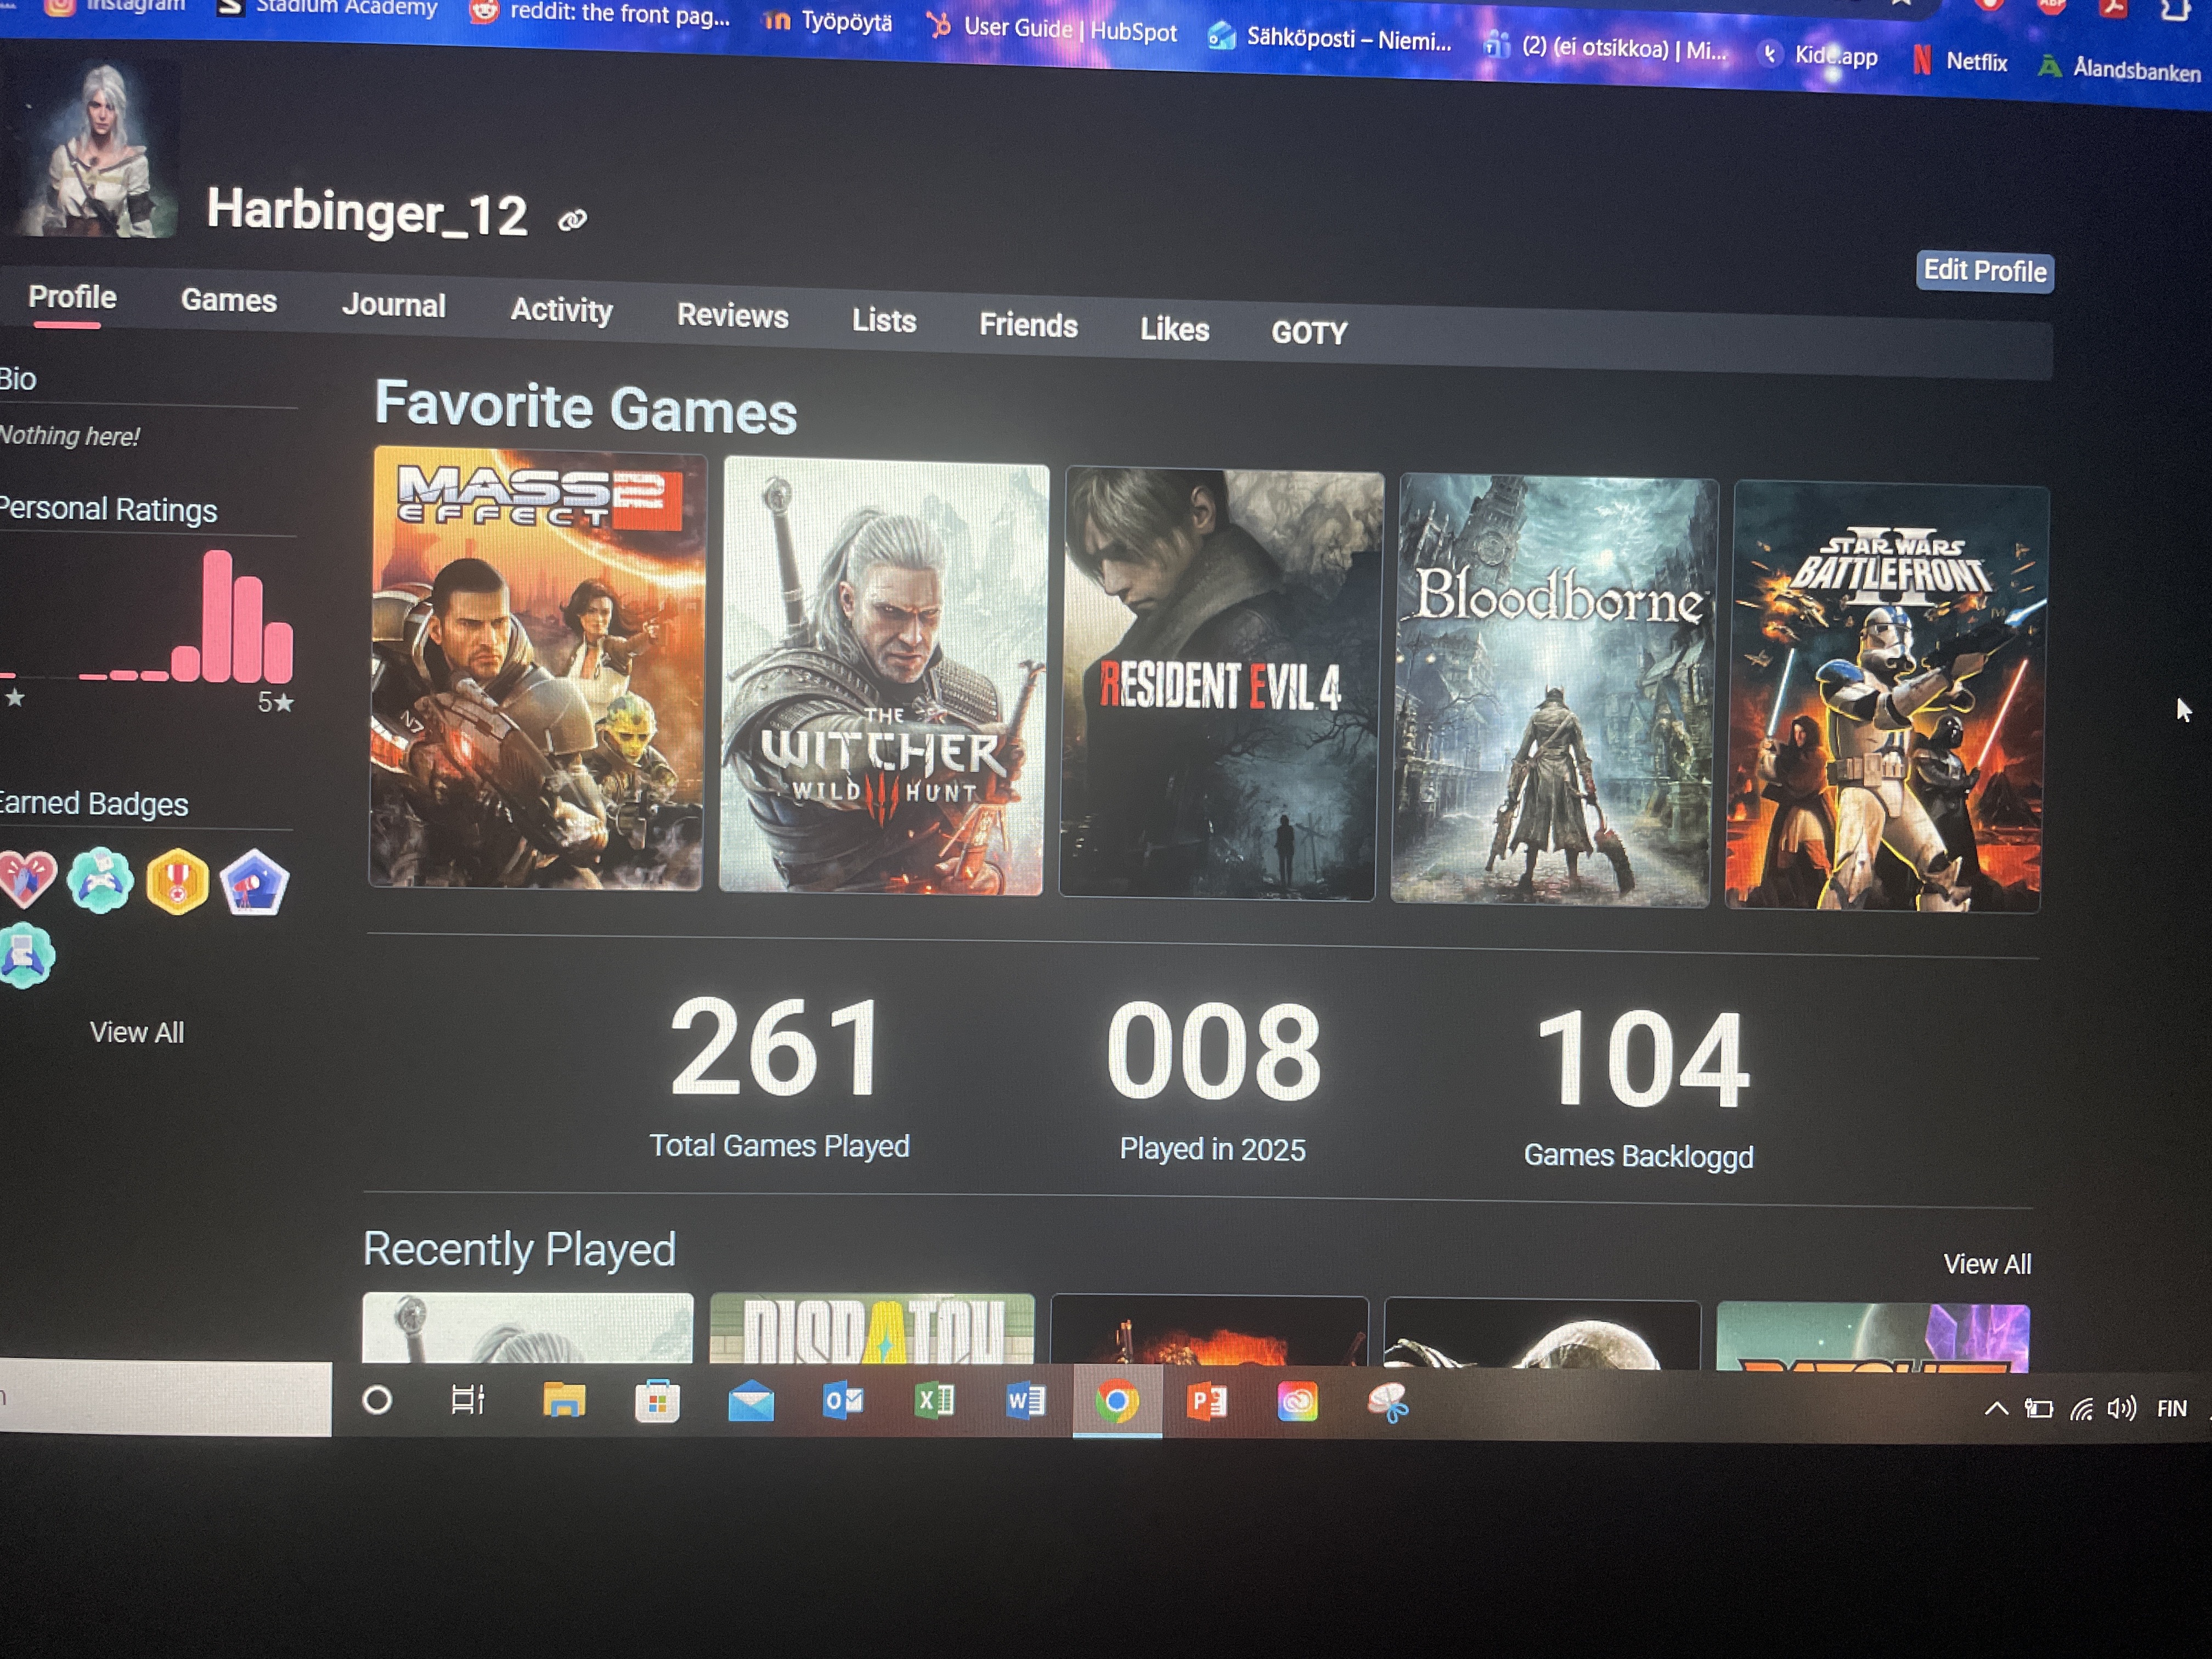
Task: Click the profile link icon beside Harbinger_12
Action: click(x=572, y=219)
